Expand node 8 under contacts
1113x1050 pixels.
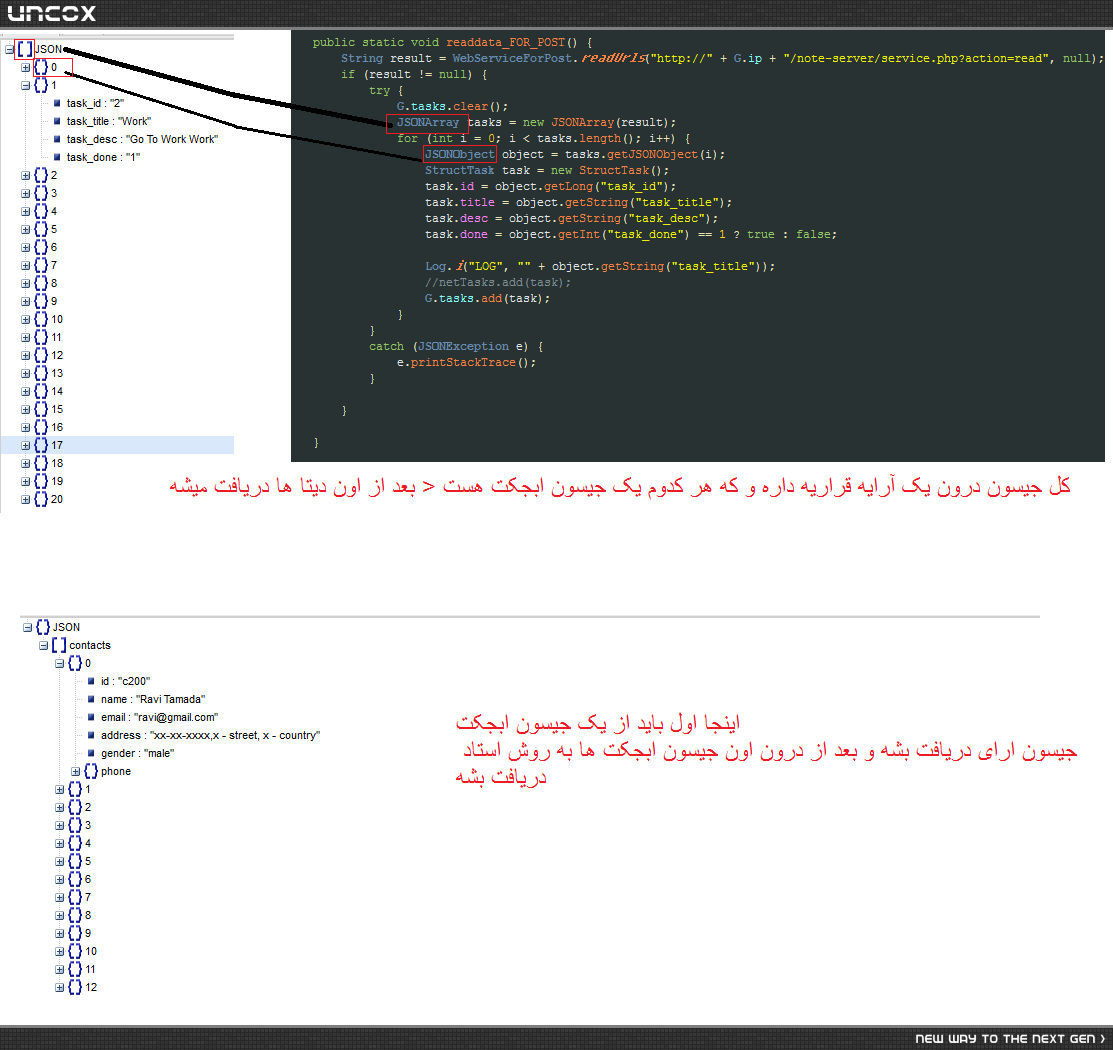[x=60, y=915]
